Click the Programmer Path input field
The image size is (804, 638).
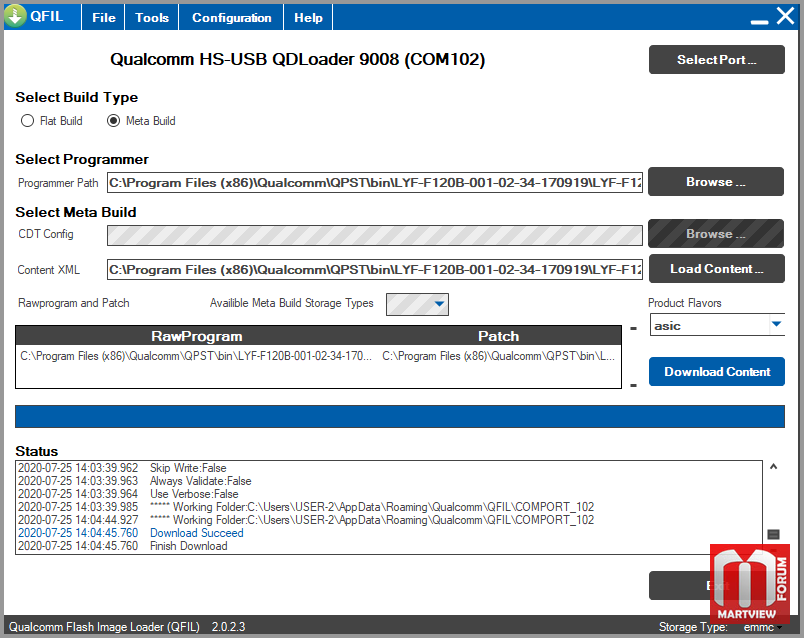click(374, 183)
